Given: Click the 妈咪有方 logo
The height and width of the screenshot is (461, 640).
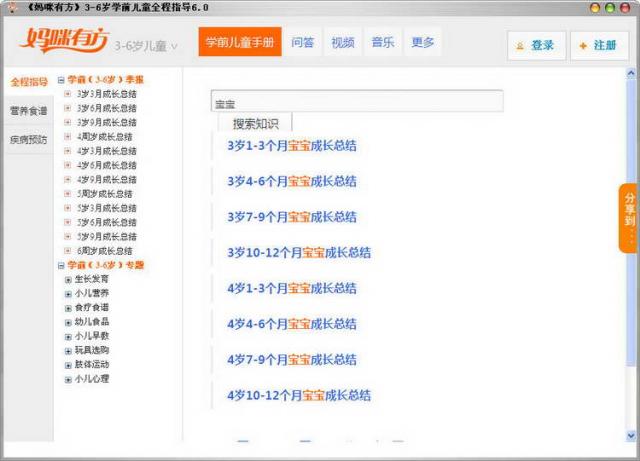Looking at the screenshot, I should pos(63,40).
